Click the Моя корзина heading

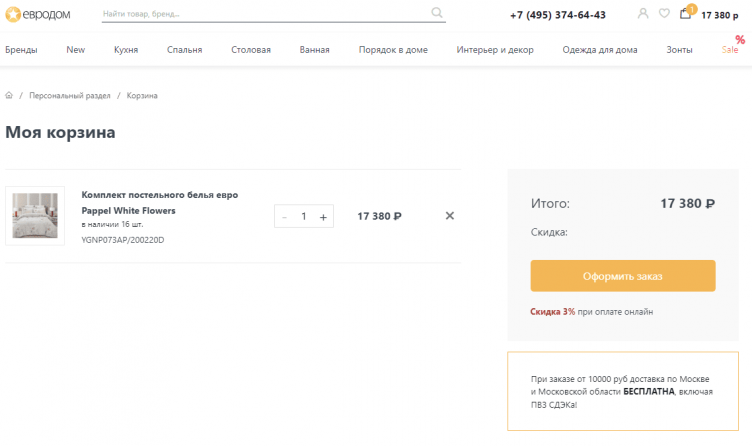point(60,132)
